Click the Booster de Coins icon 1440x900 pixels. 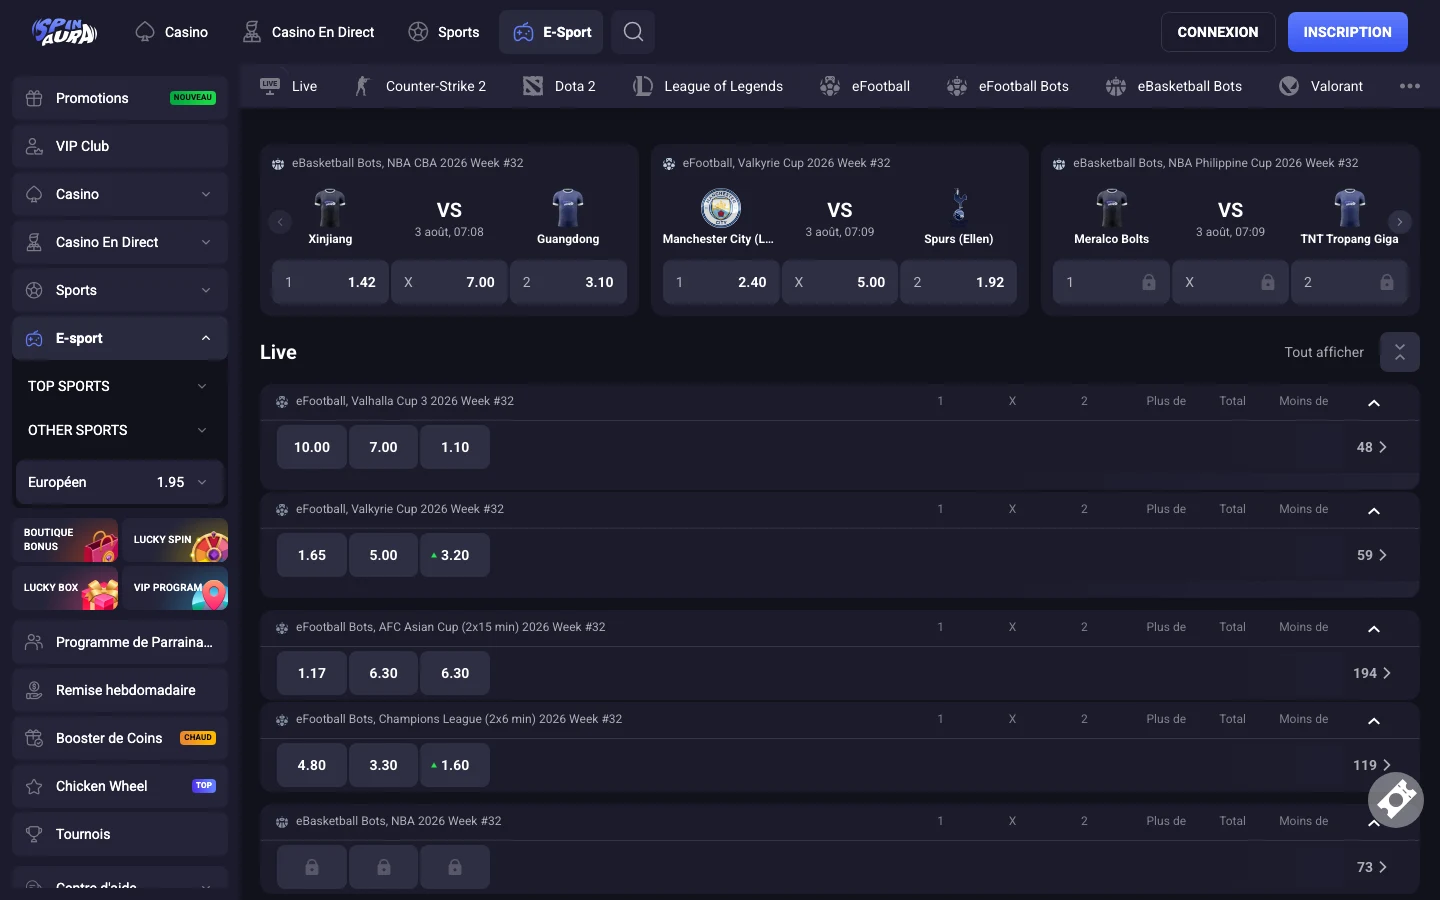click(x=34, y=738)
